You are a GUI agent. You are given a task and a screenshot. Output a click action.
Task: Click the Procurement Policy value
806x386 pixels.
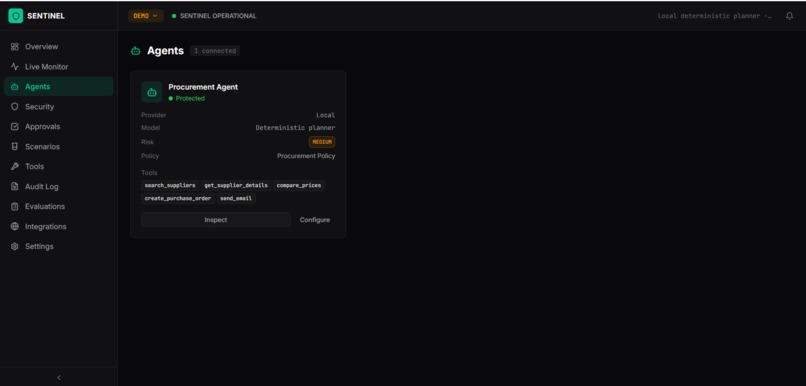click(x=306, y=156)
